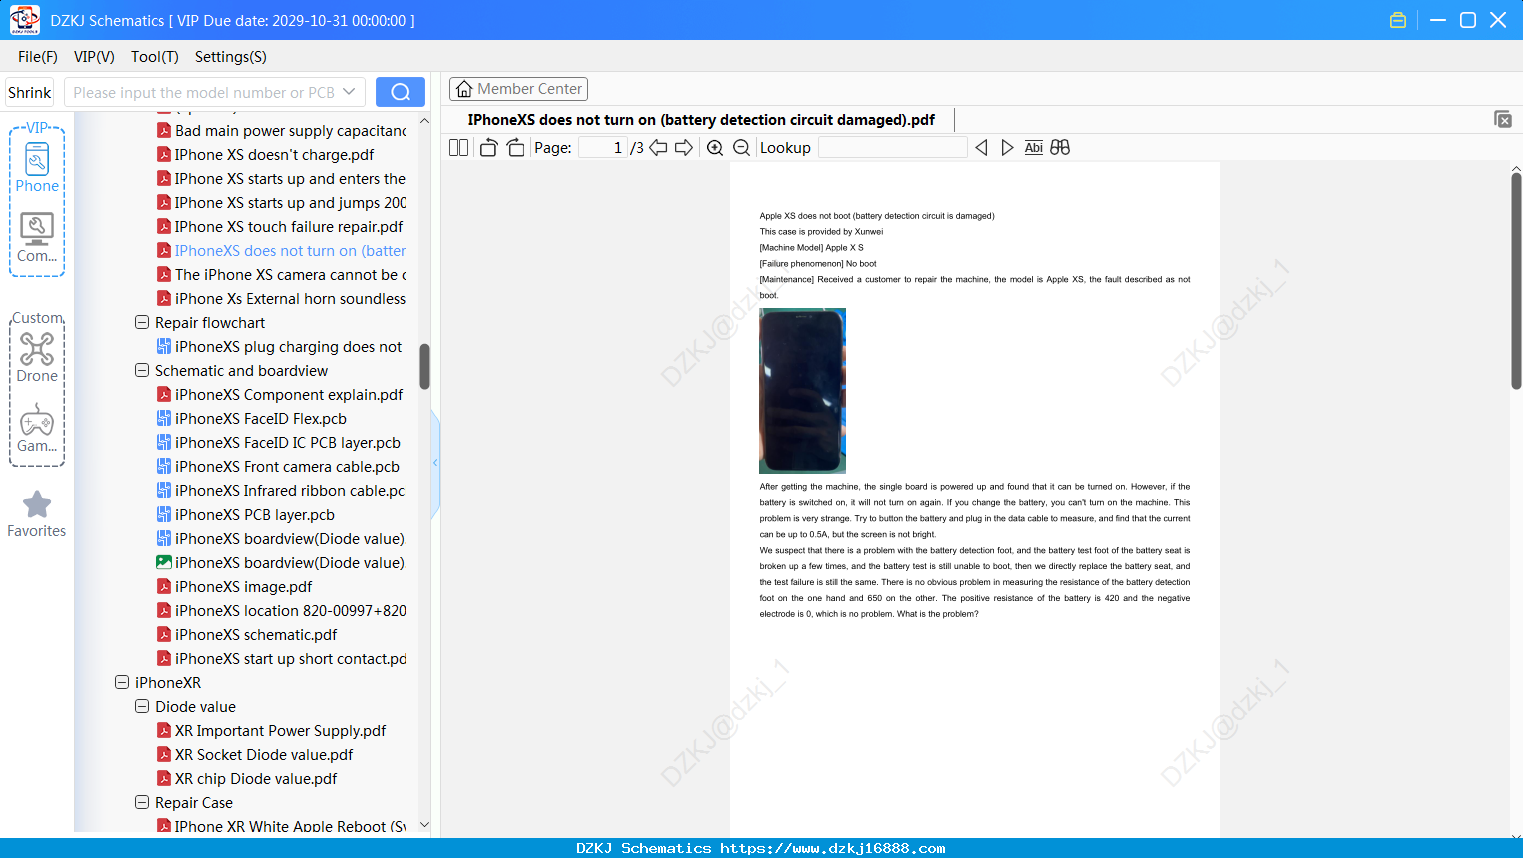This screenshot has width=1523, height=858.
Task: Collapse the Repair flowchart tree node
Action: click(142, 323)
